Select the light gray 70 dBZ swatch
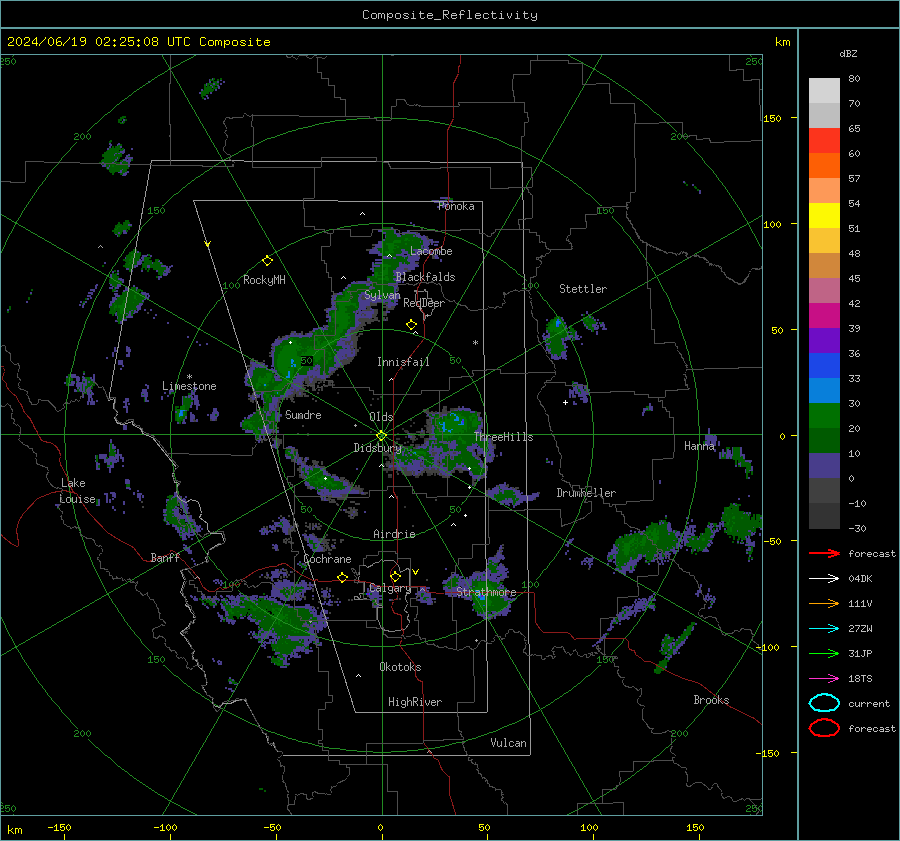 tap(824, 91)
